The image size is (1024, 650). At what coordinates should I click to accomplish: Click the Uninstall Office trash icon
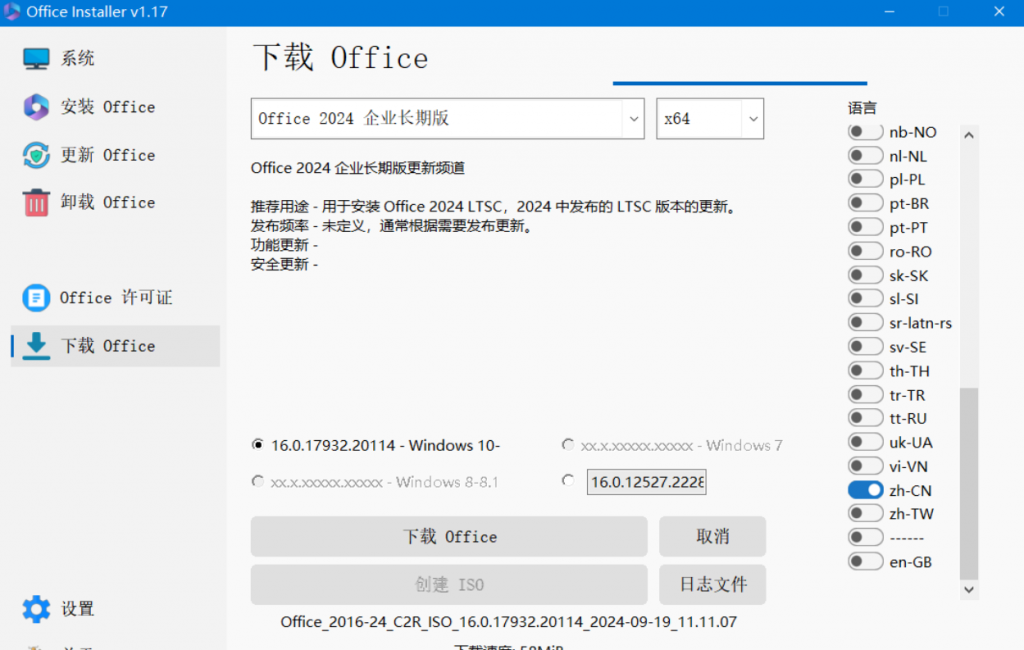pyautogui.click(x=36, y=203)
